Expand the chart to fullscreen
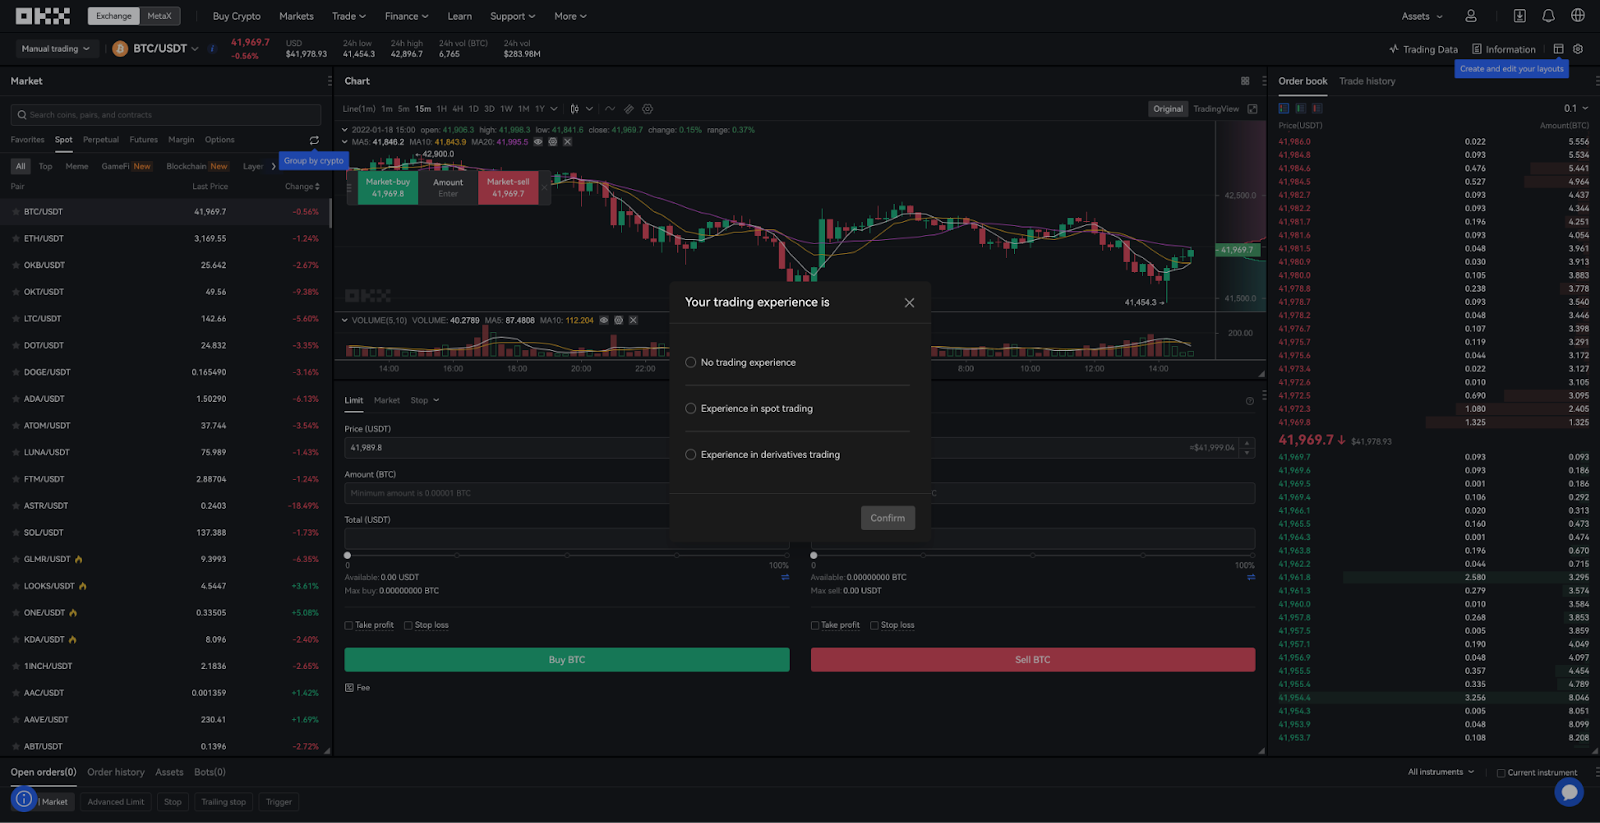Viewport: 1600px width, 823px height. pos(1252,109)
